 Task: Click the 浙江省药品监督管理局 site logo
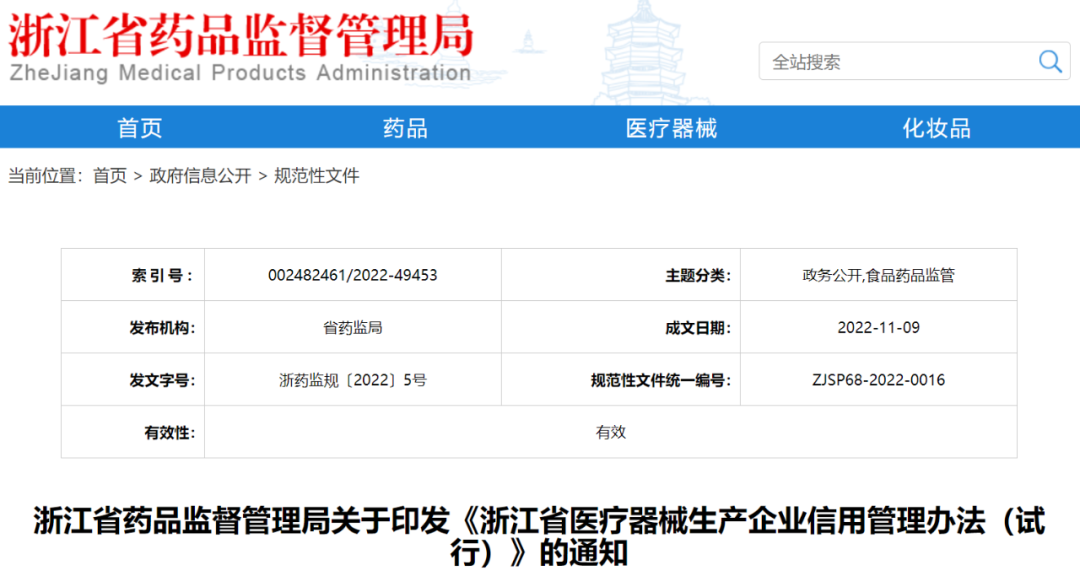point(241,36)
